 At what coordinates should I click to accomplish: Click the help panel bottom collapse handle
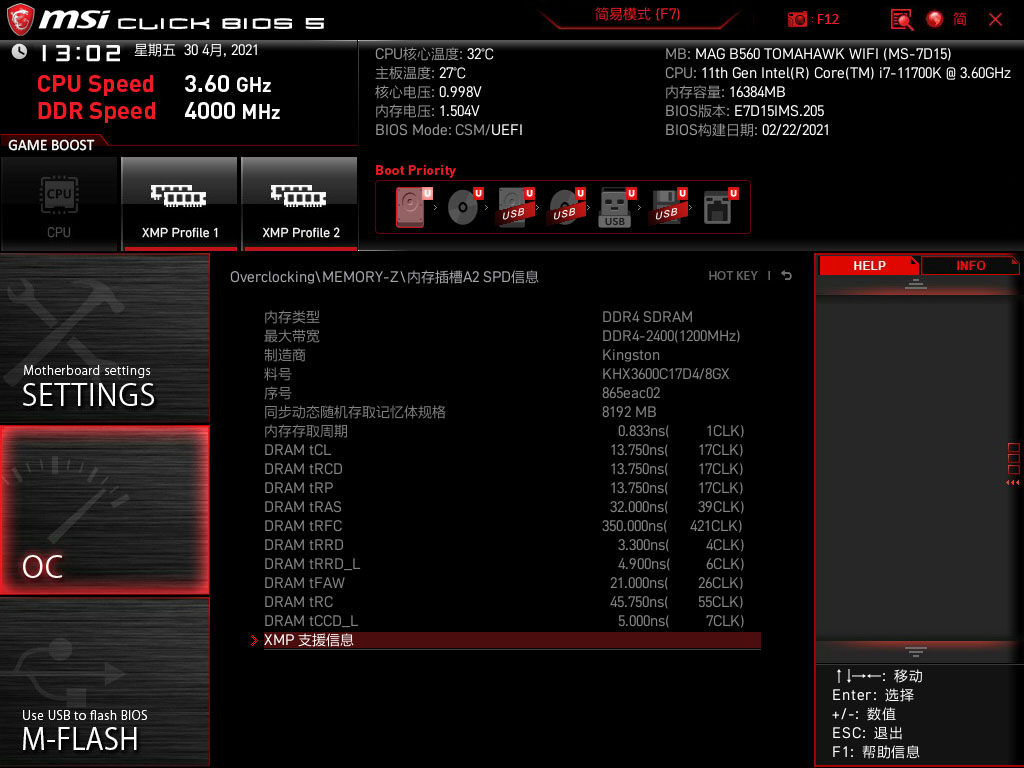point(916,651)
